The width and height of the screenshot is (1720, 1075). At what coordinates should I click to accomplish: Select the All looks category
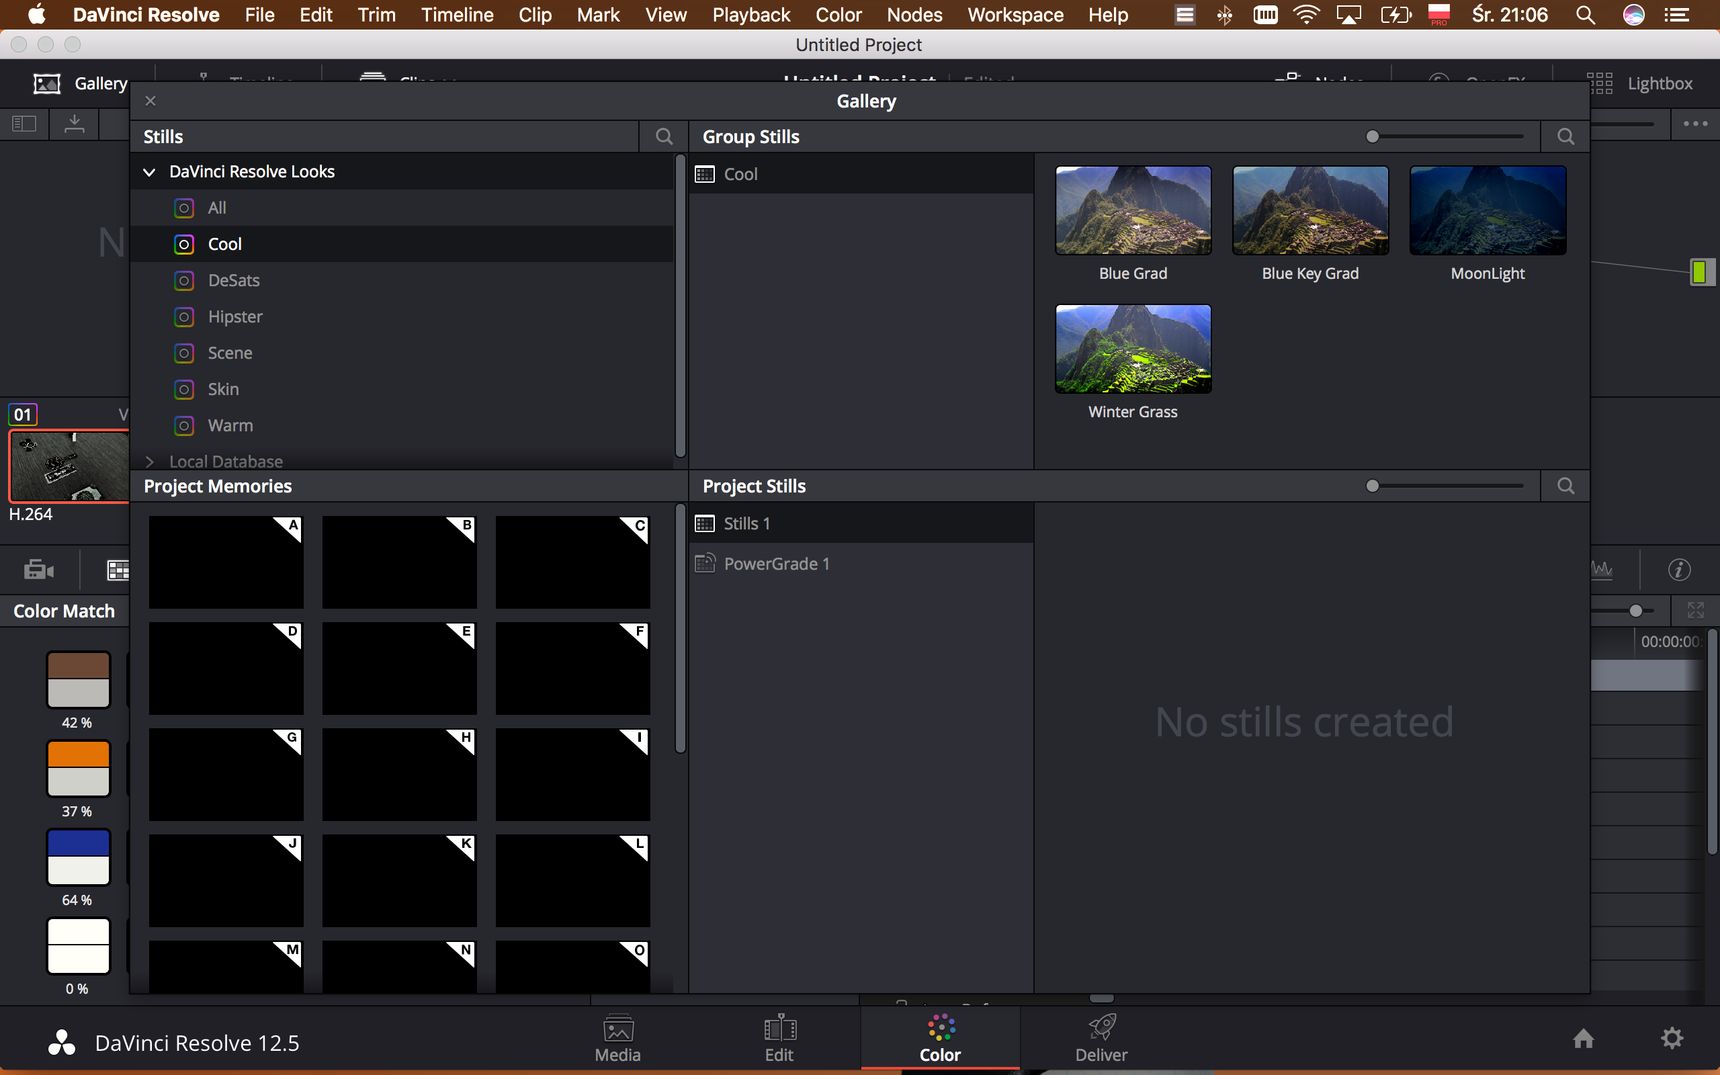(401, 208)
